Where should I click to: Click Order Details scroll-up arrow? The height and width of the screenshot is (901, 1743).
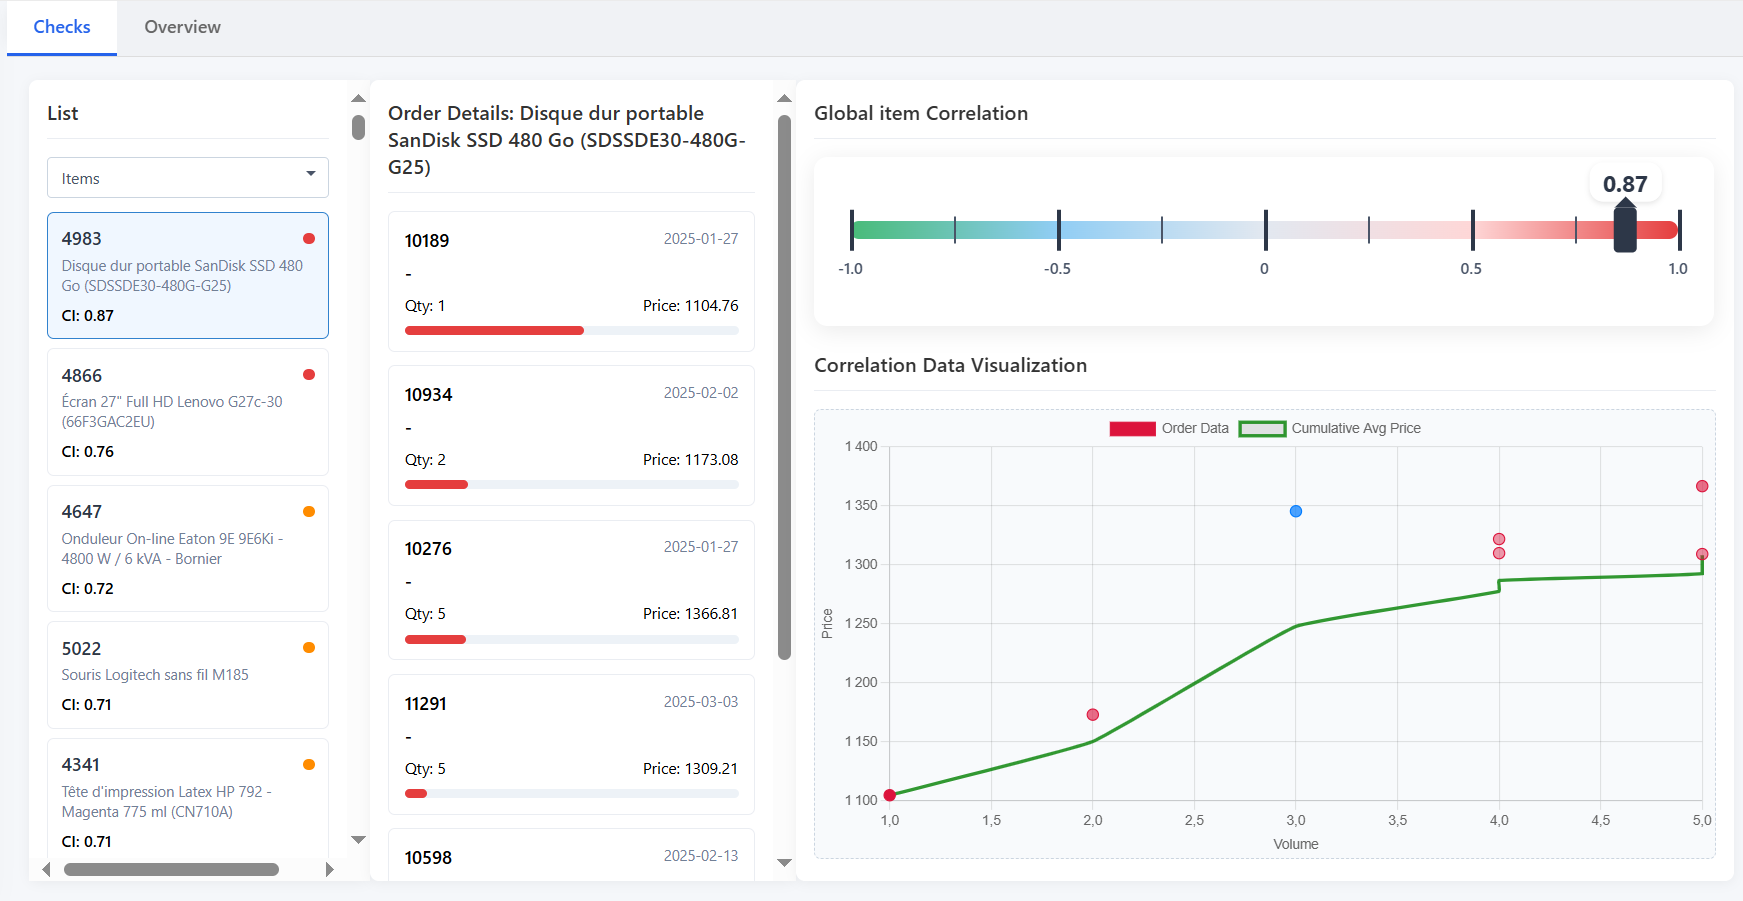tap(784, 98)
